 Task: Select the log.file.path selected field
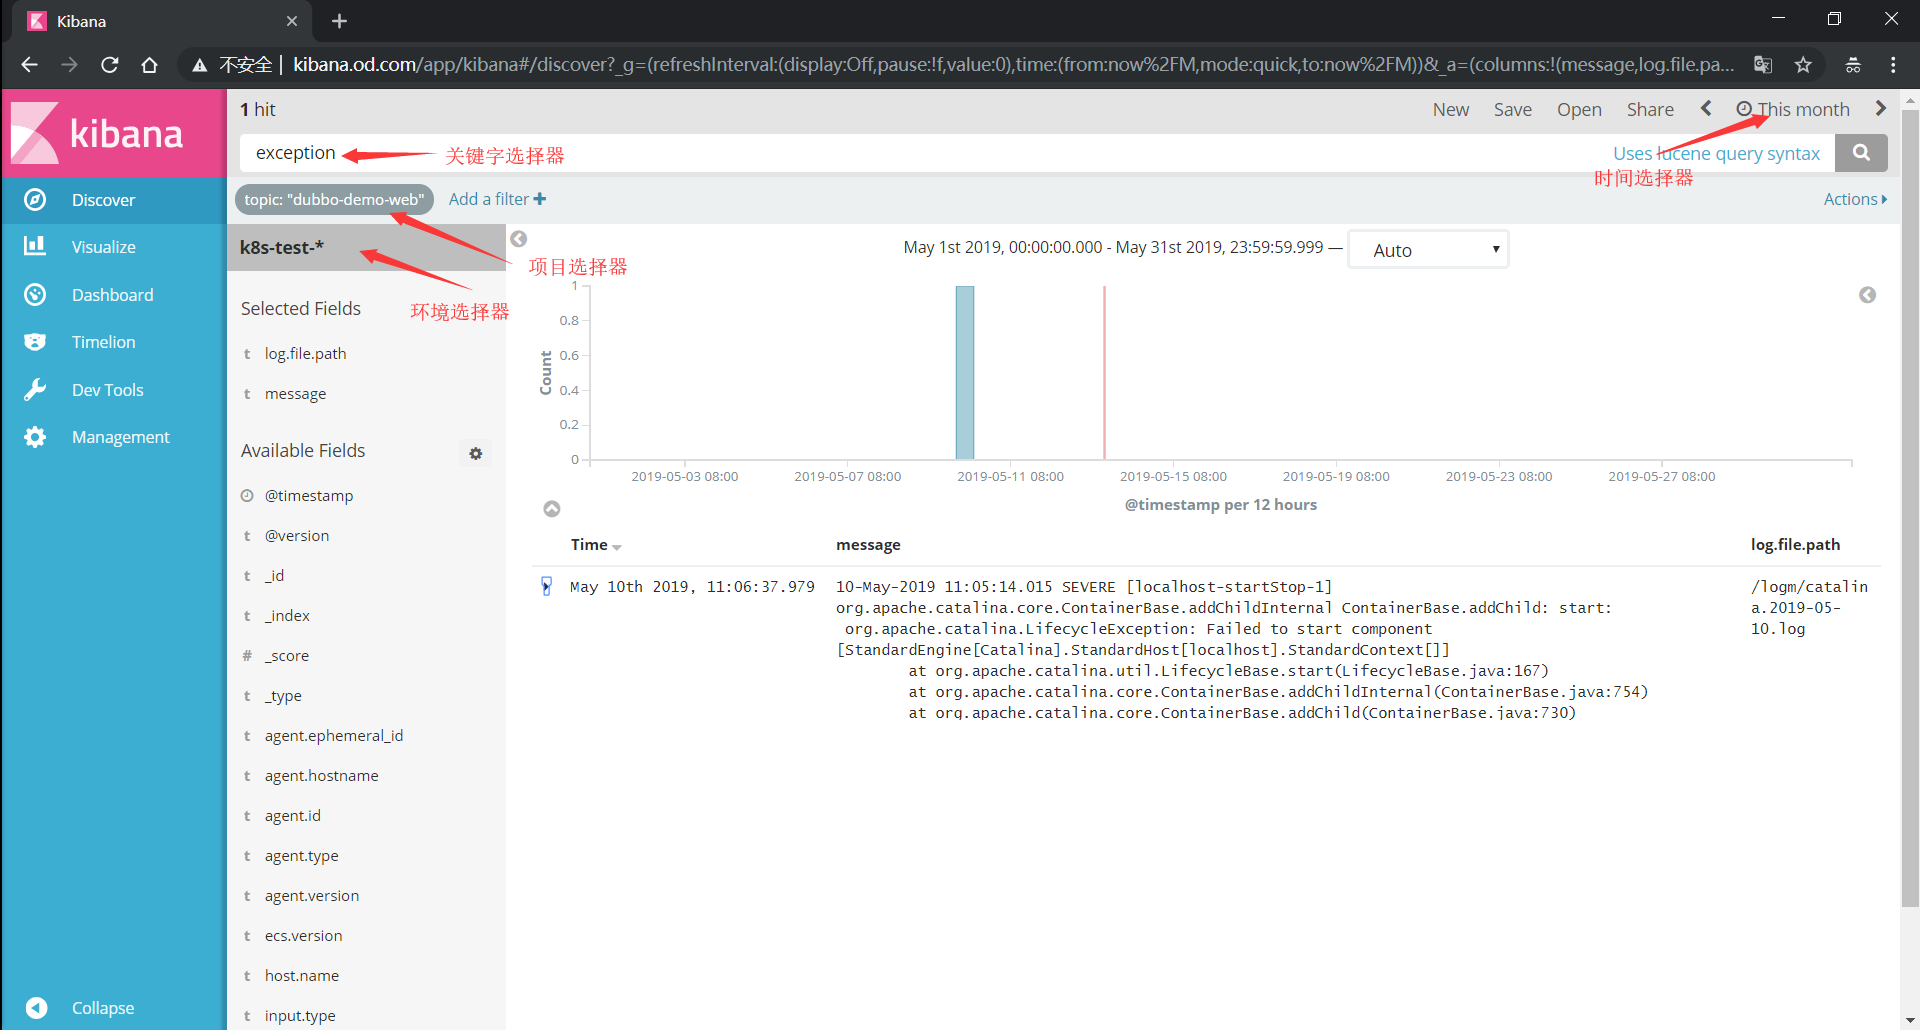coord(305,353)
